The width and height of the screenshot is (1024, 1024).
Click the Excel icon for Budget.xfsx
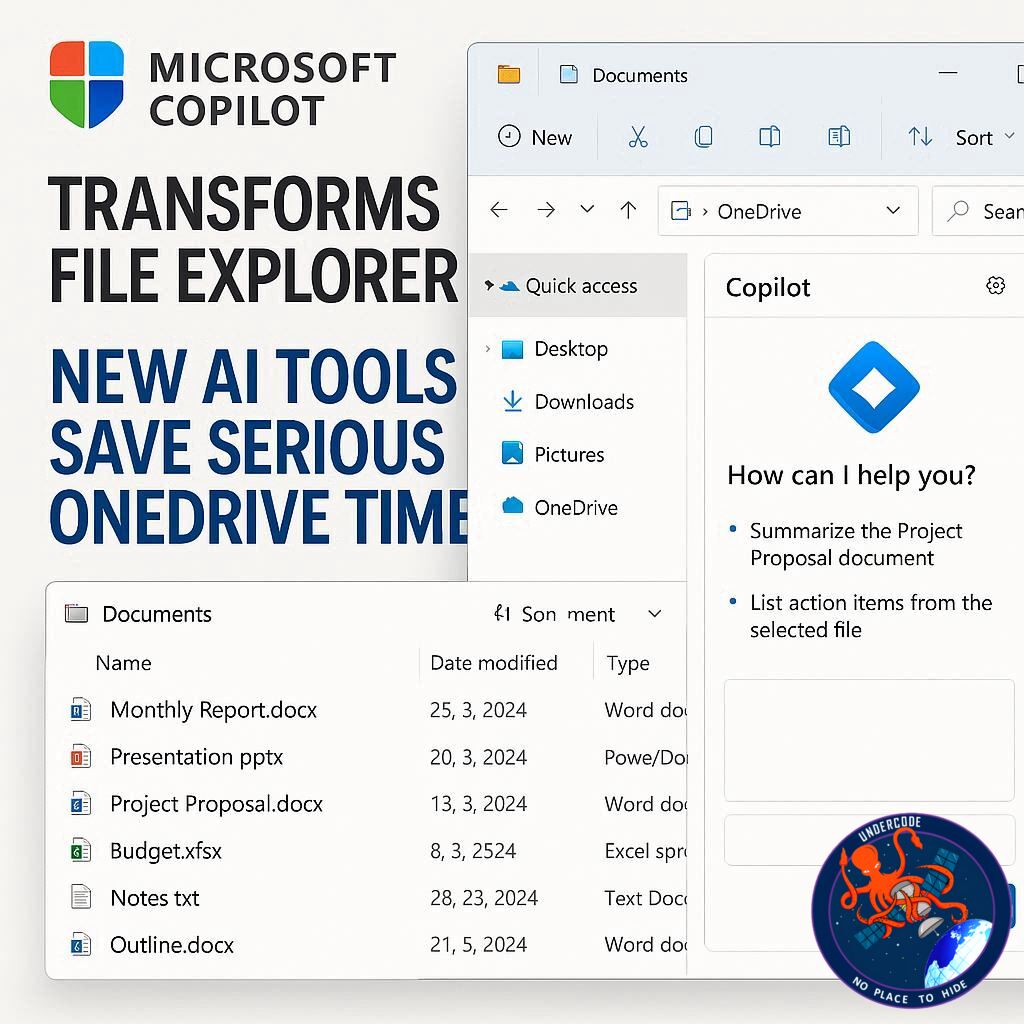pyautogui.click(x=81, y=850)
